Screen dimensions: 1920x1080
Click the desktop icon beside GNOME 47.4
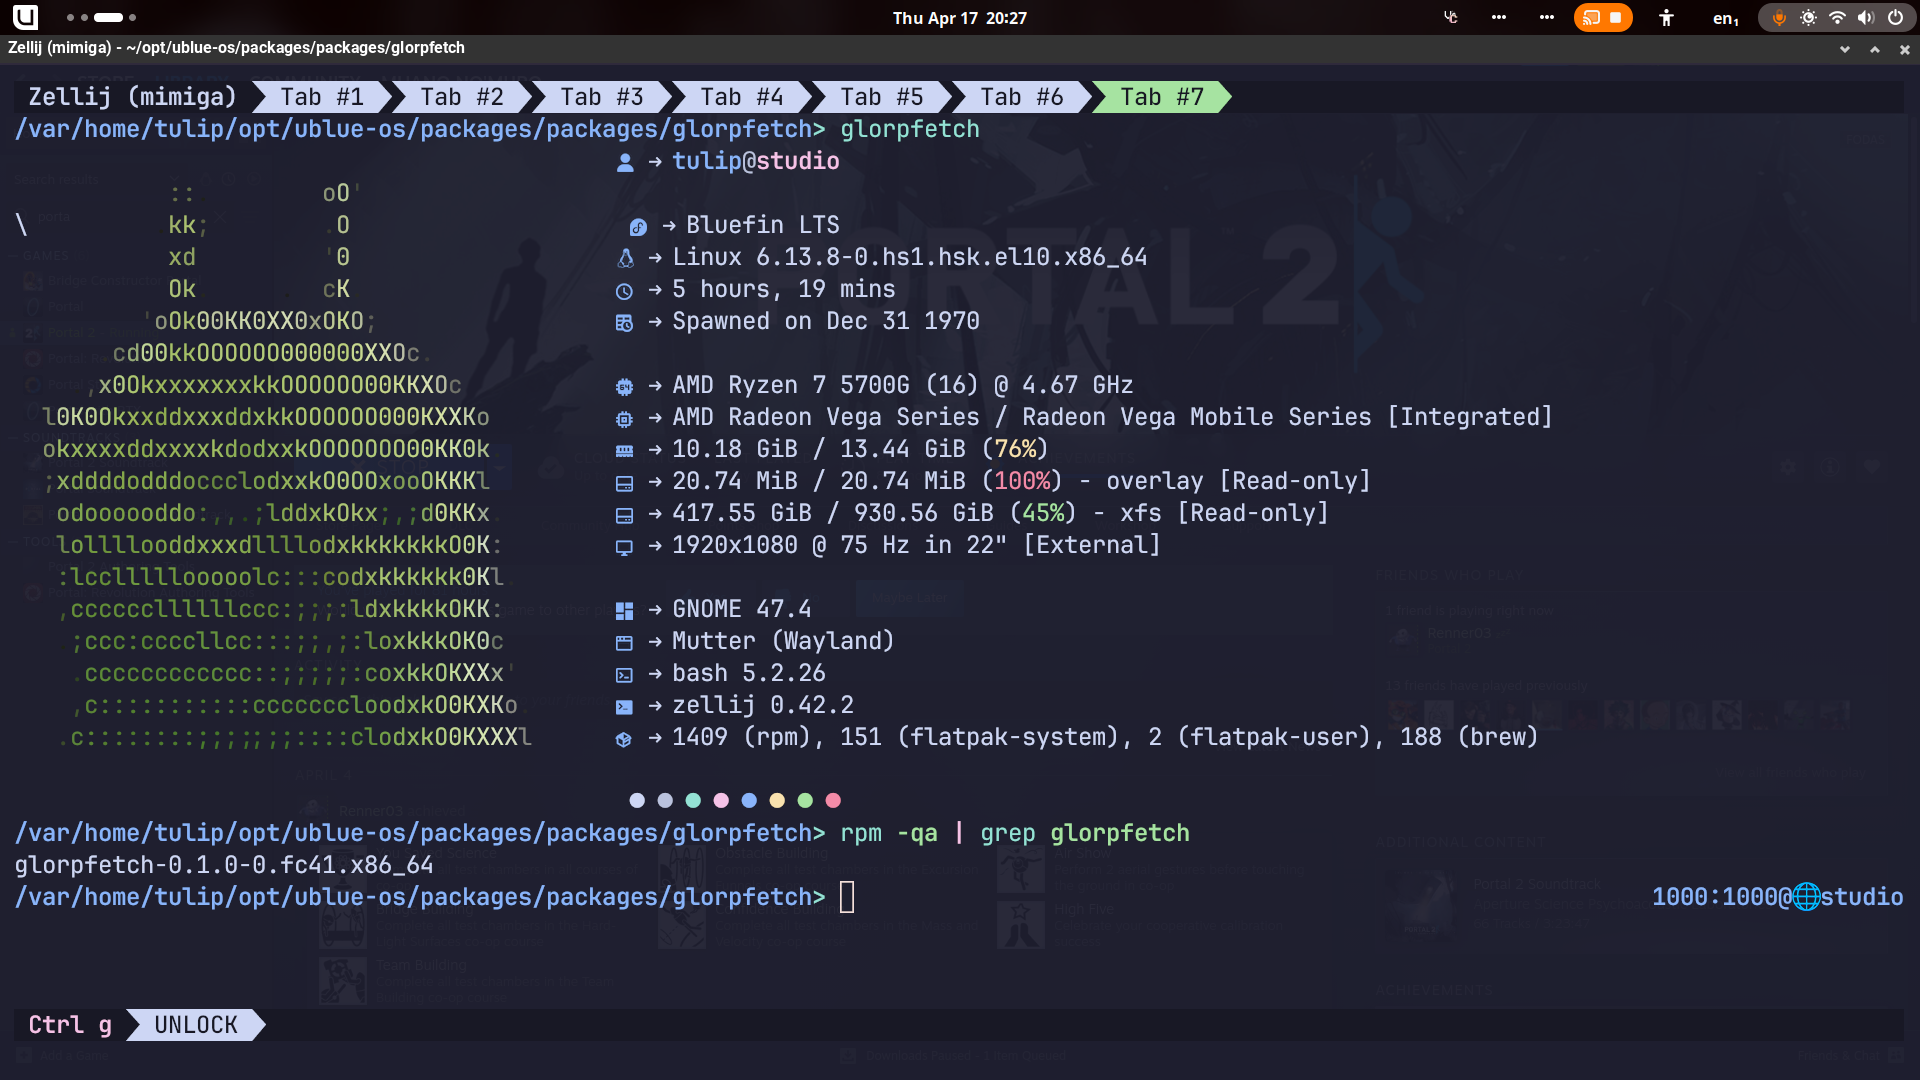624,611
